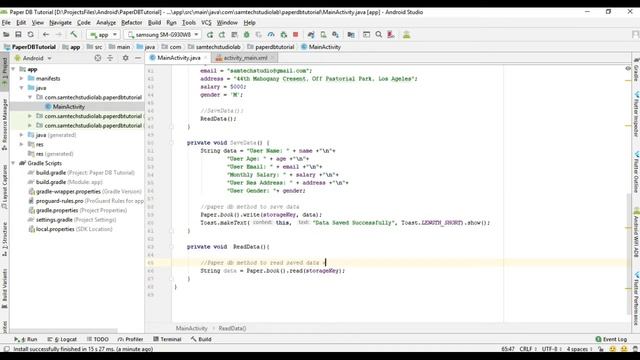Open the Android WiFi ADB side panel
640x360 pixels.
pos(636,233)
